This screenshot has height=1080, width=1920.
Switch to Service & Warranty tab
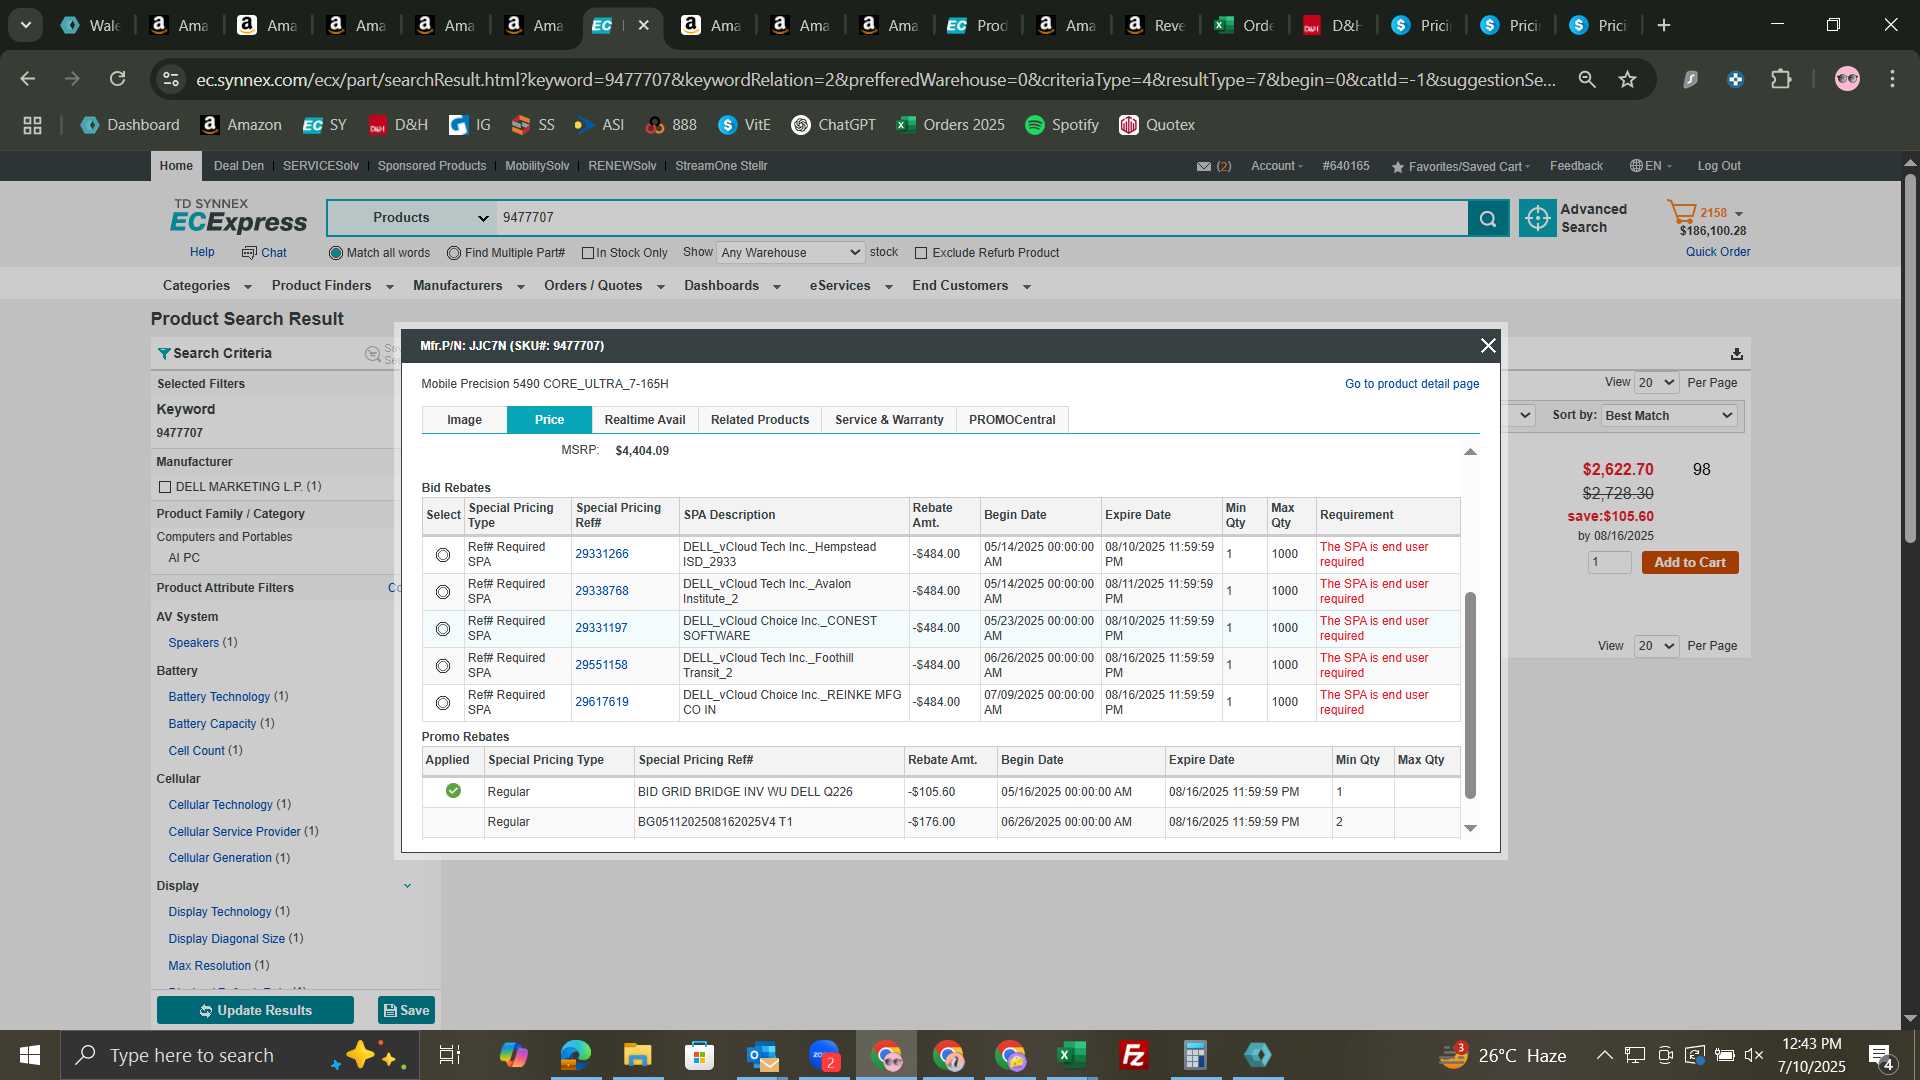coord(889,420)
